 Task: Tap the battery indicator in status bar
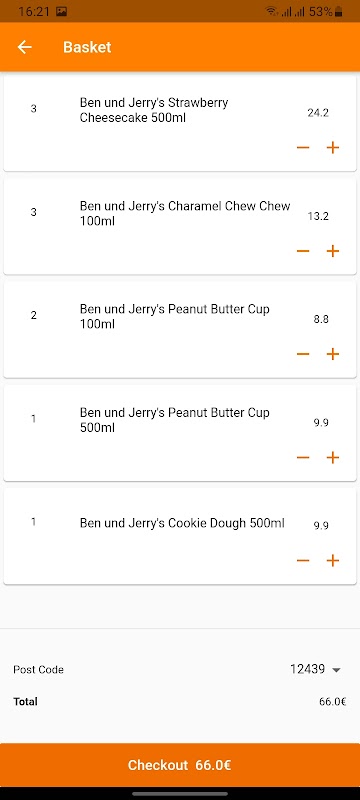coord(339,12)
